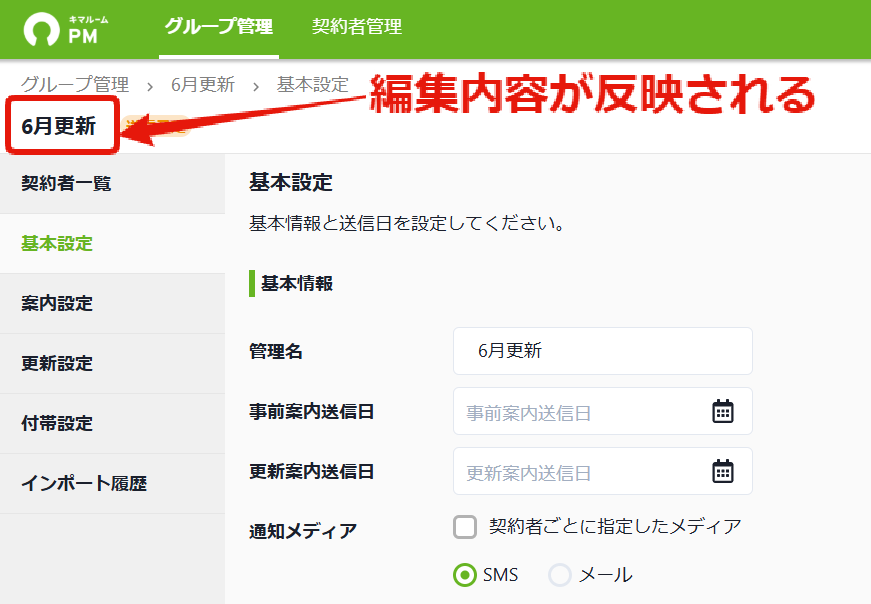Click the 通知メディア label
871x604 pixels.
303,531
